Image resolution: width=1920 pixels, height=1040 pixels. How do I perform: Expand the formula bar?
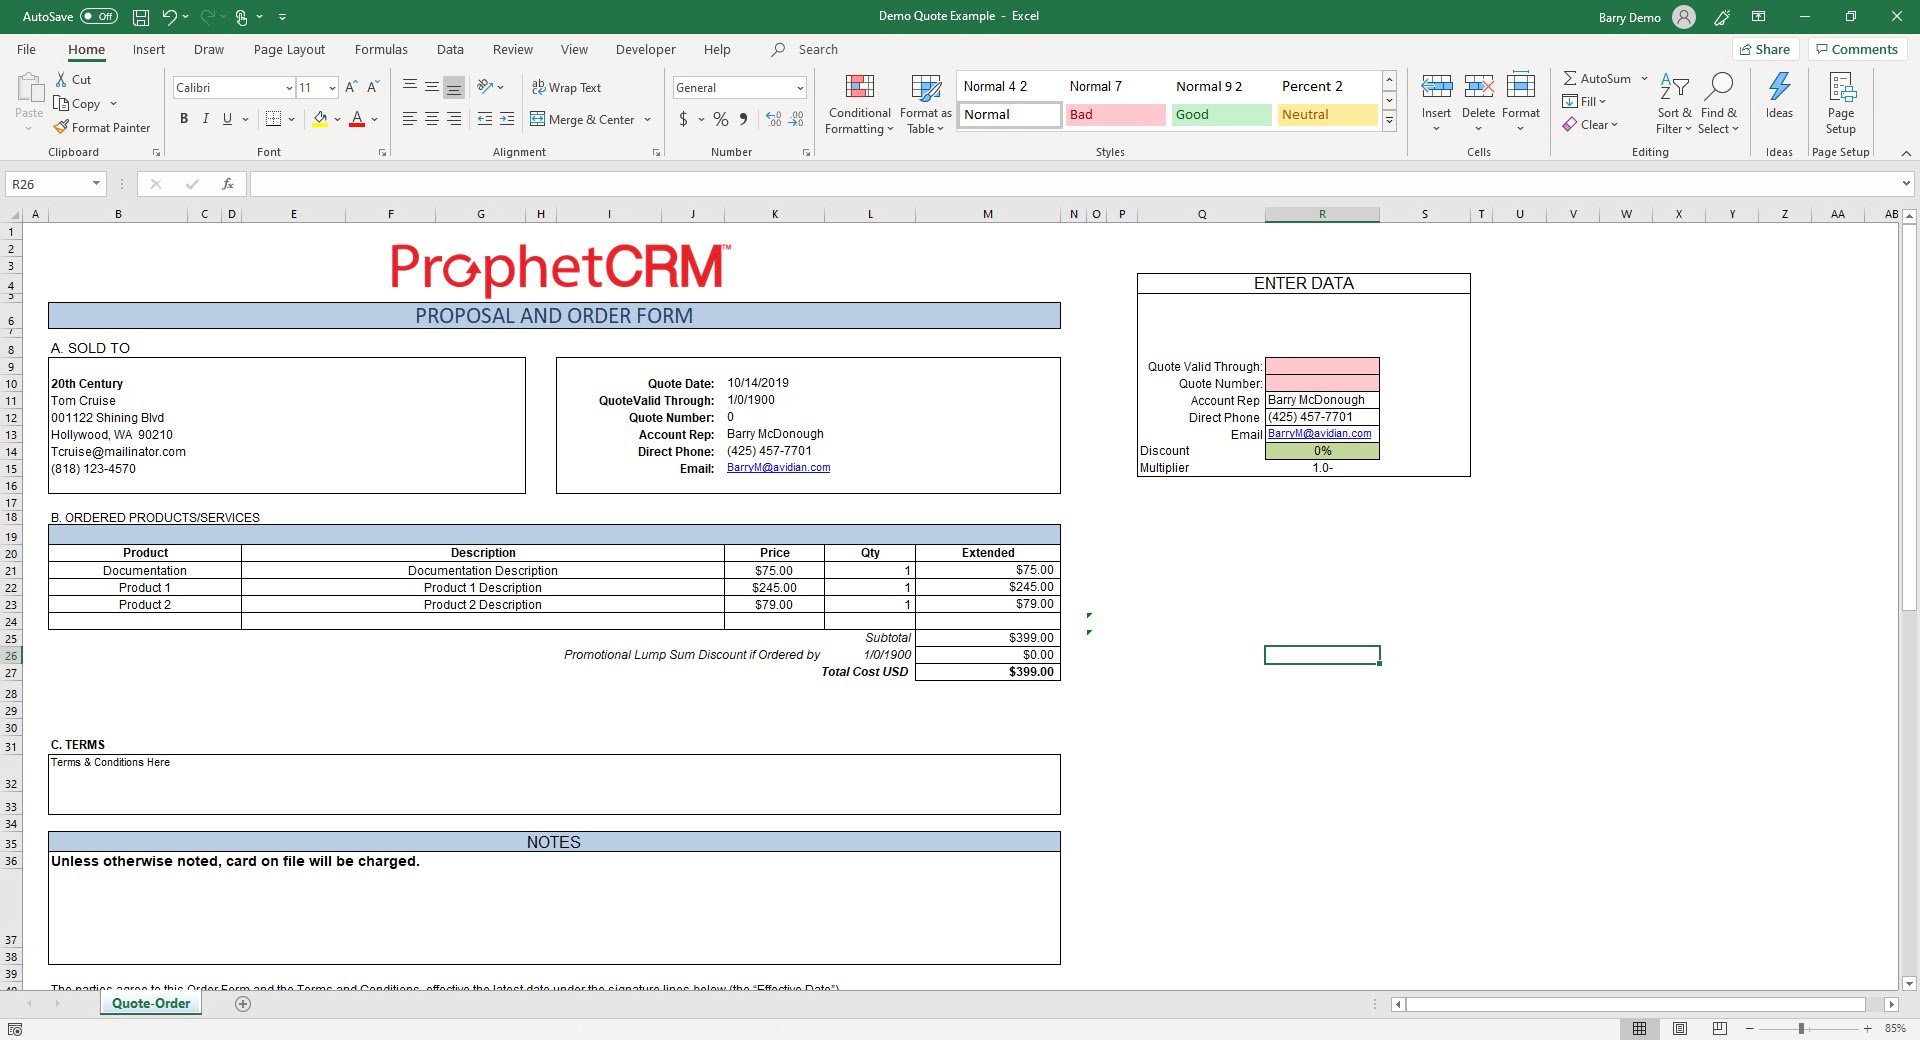pyautogui.click(x=1906, y=184)
